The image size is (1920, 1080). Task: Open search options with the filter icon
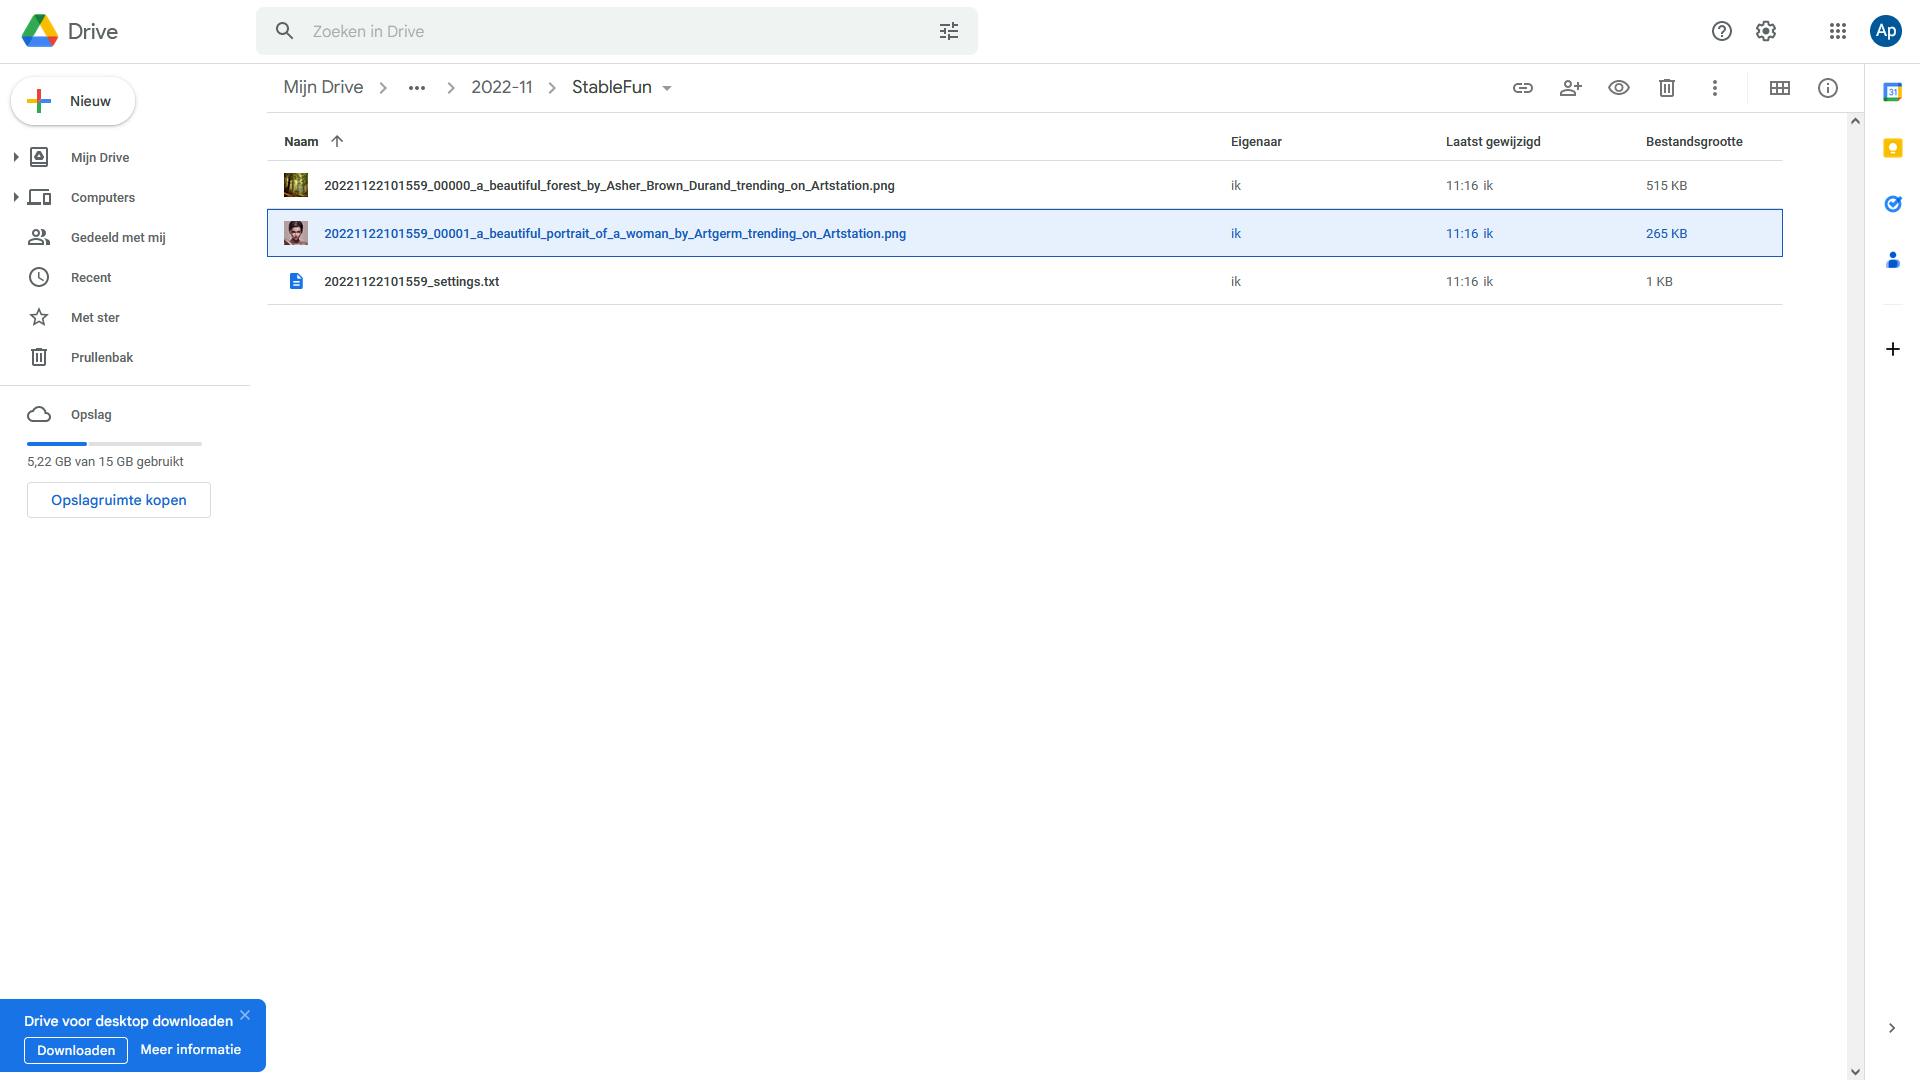tap(948, 31)
